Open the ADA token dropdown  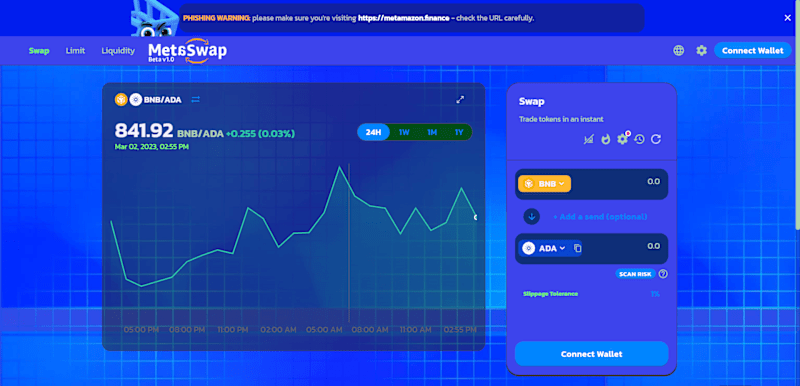(544, 248)
